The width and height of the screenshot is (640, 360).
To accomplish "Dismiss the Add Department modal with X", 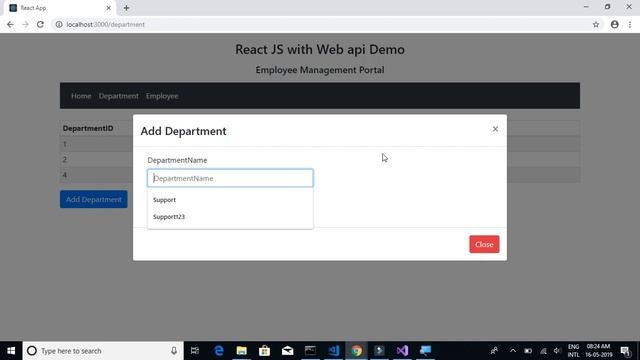I will pos(495,129).
